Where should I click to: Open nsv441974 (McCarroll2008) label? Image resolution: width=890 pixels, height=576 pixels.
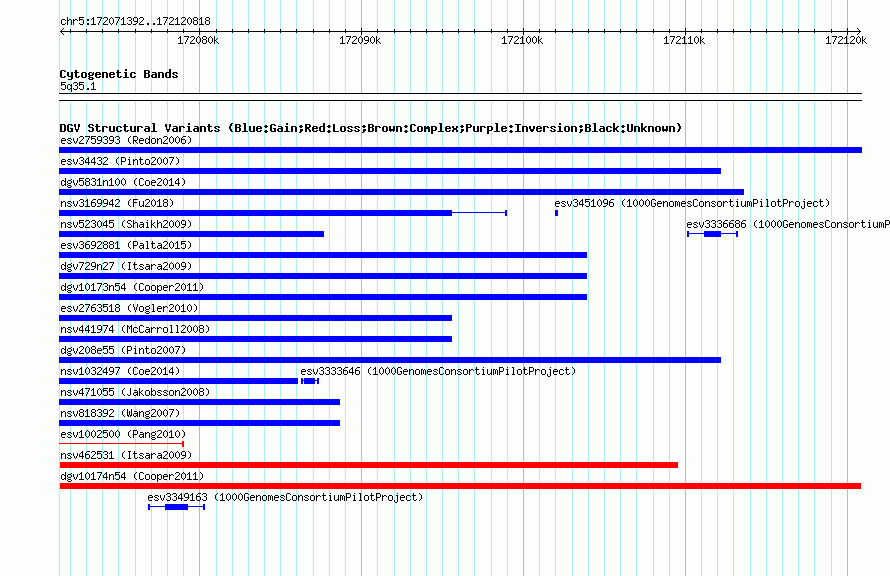(x=135, y=329)
